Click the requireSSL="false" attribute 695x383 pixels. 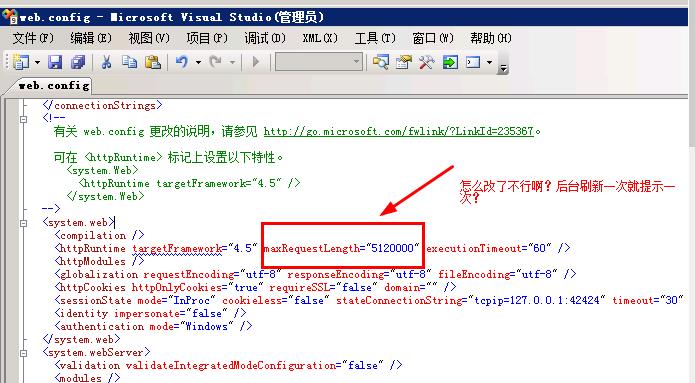click(323, 288)
